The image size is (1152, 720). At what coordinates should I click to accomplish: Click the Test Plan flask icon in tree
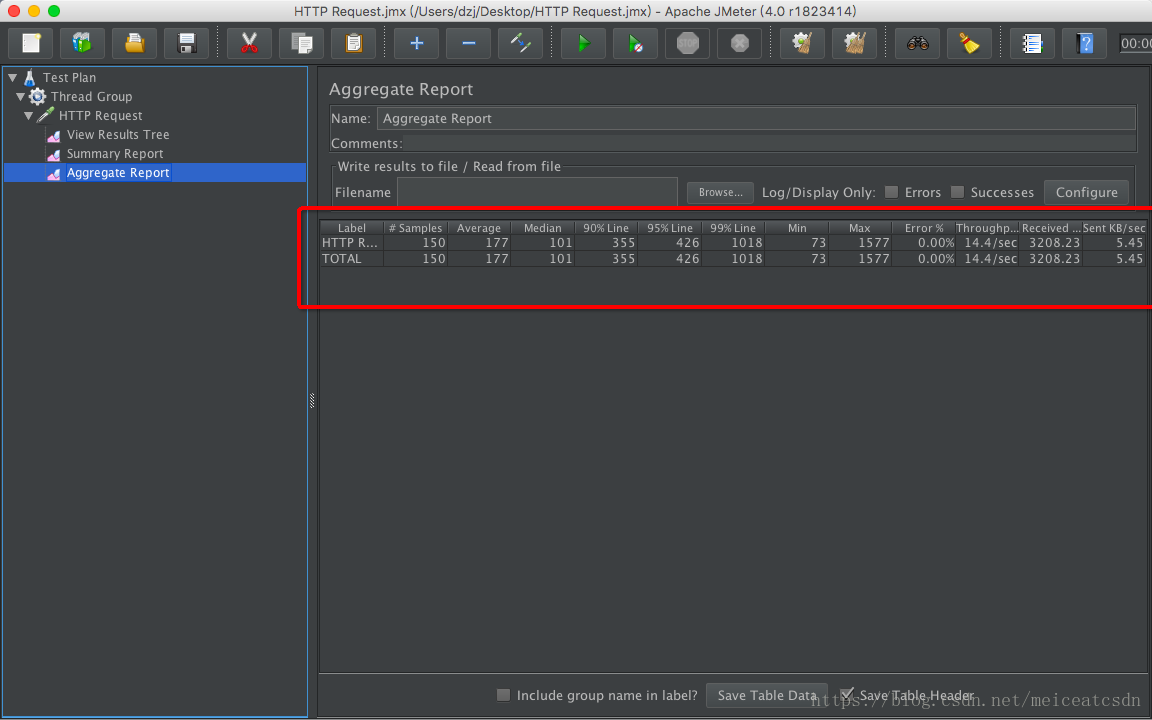click(29, 77)
